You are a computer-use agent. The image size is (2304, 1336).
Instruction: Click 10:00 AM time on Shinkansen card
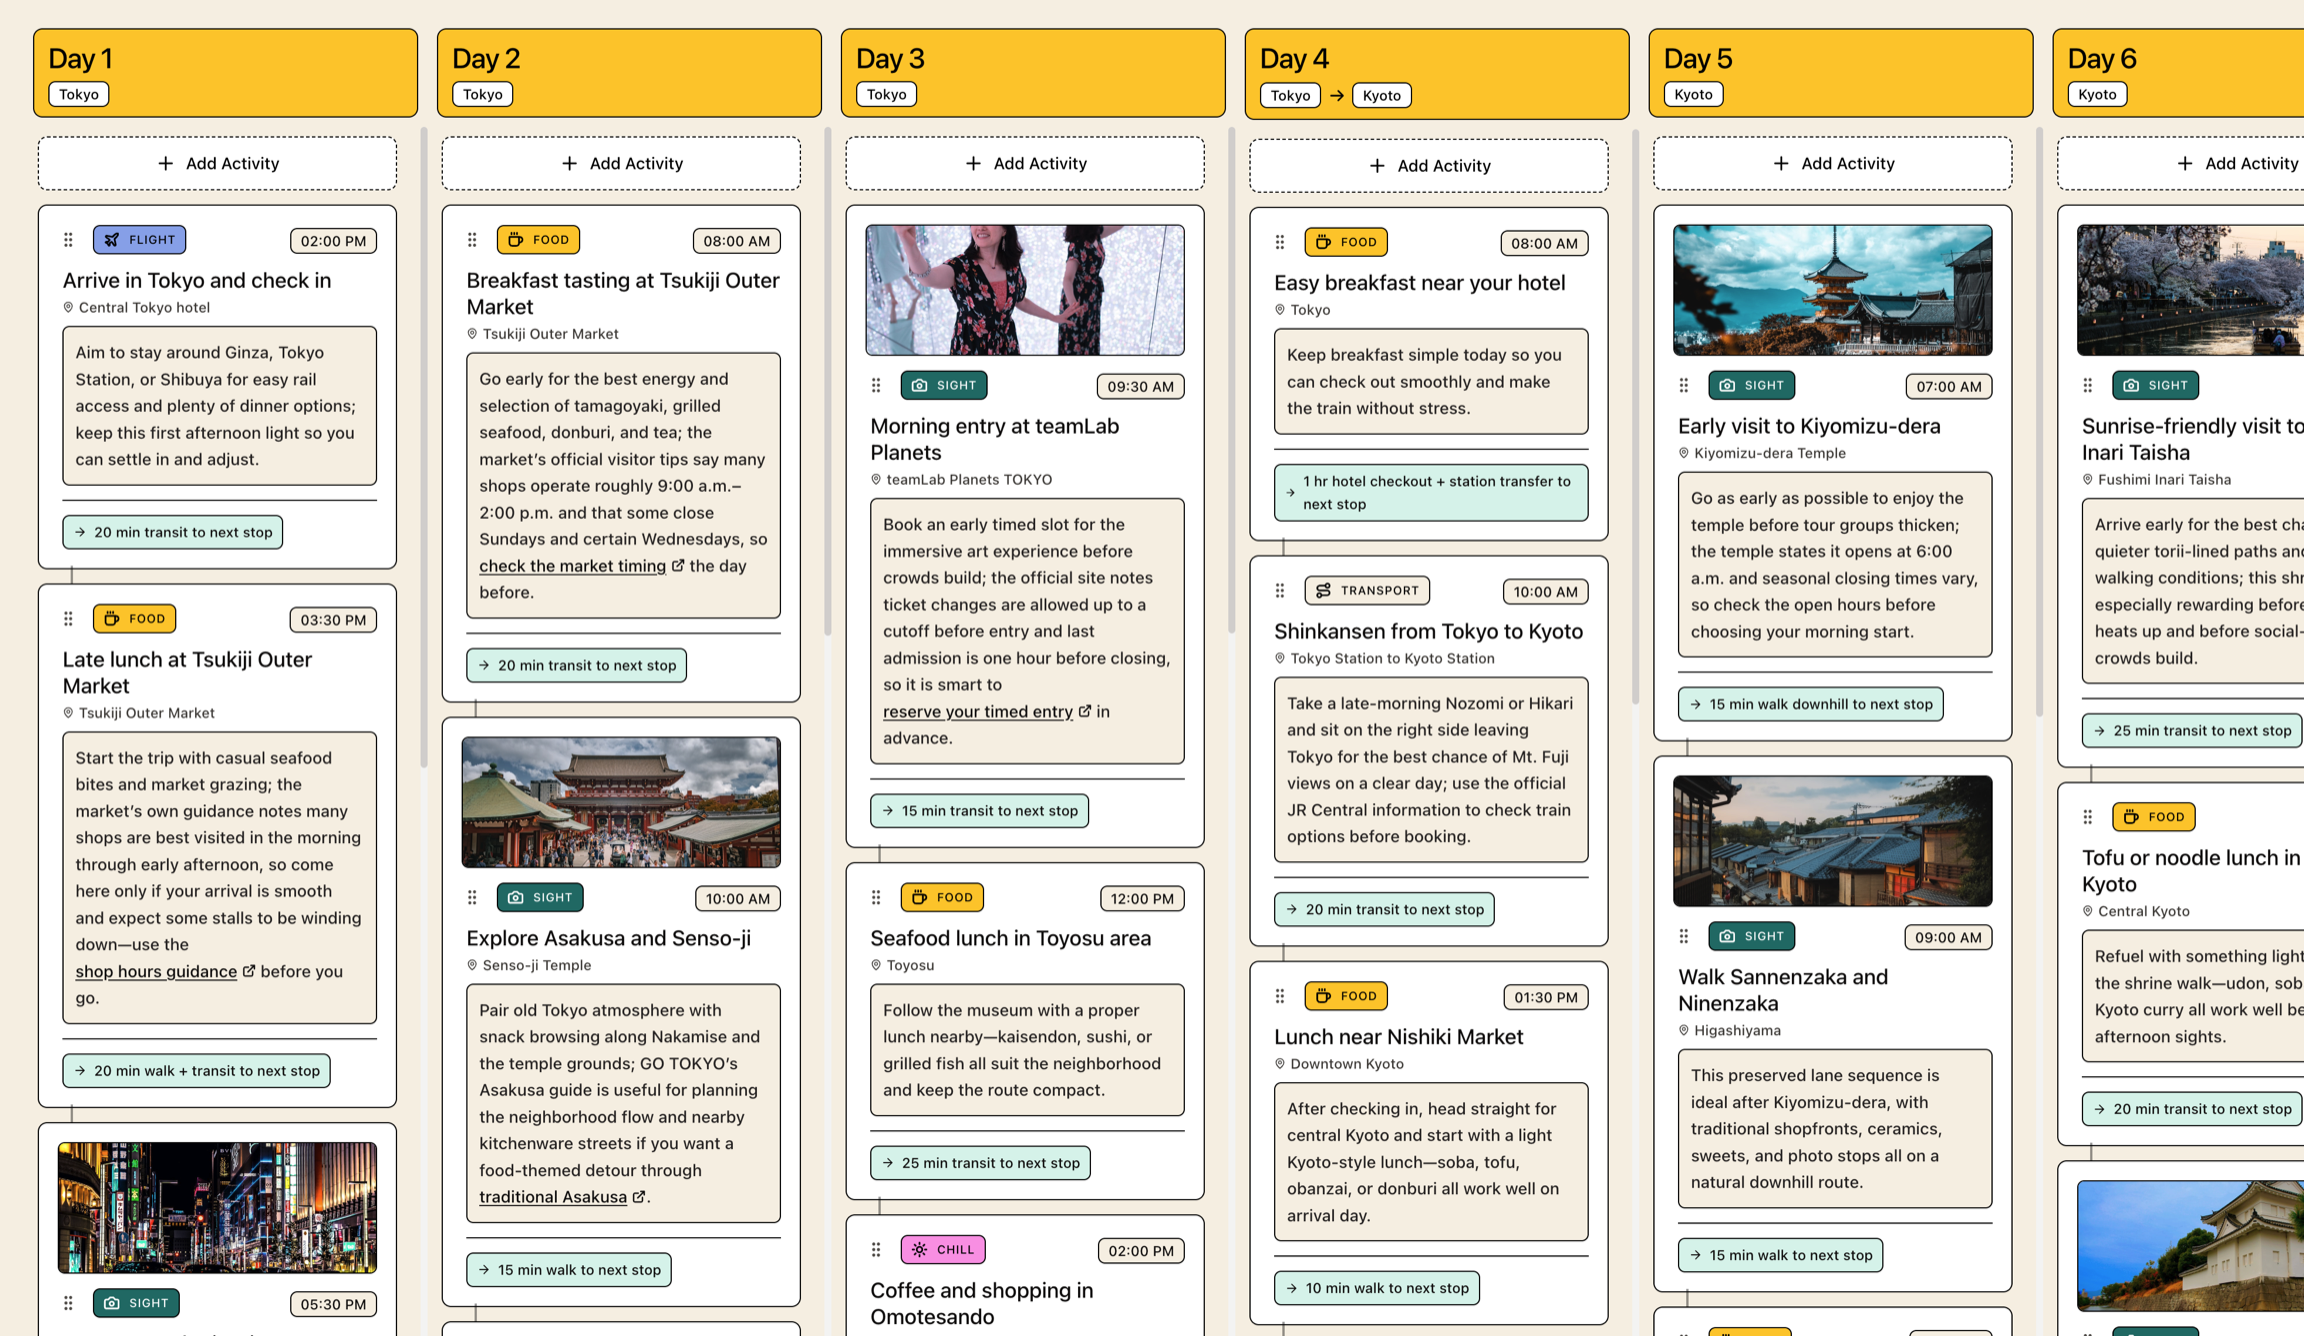click(1545, 592)
